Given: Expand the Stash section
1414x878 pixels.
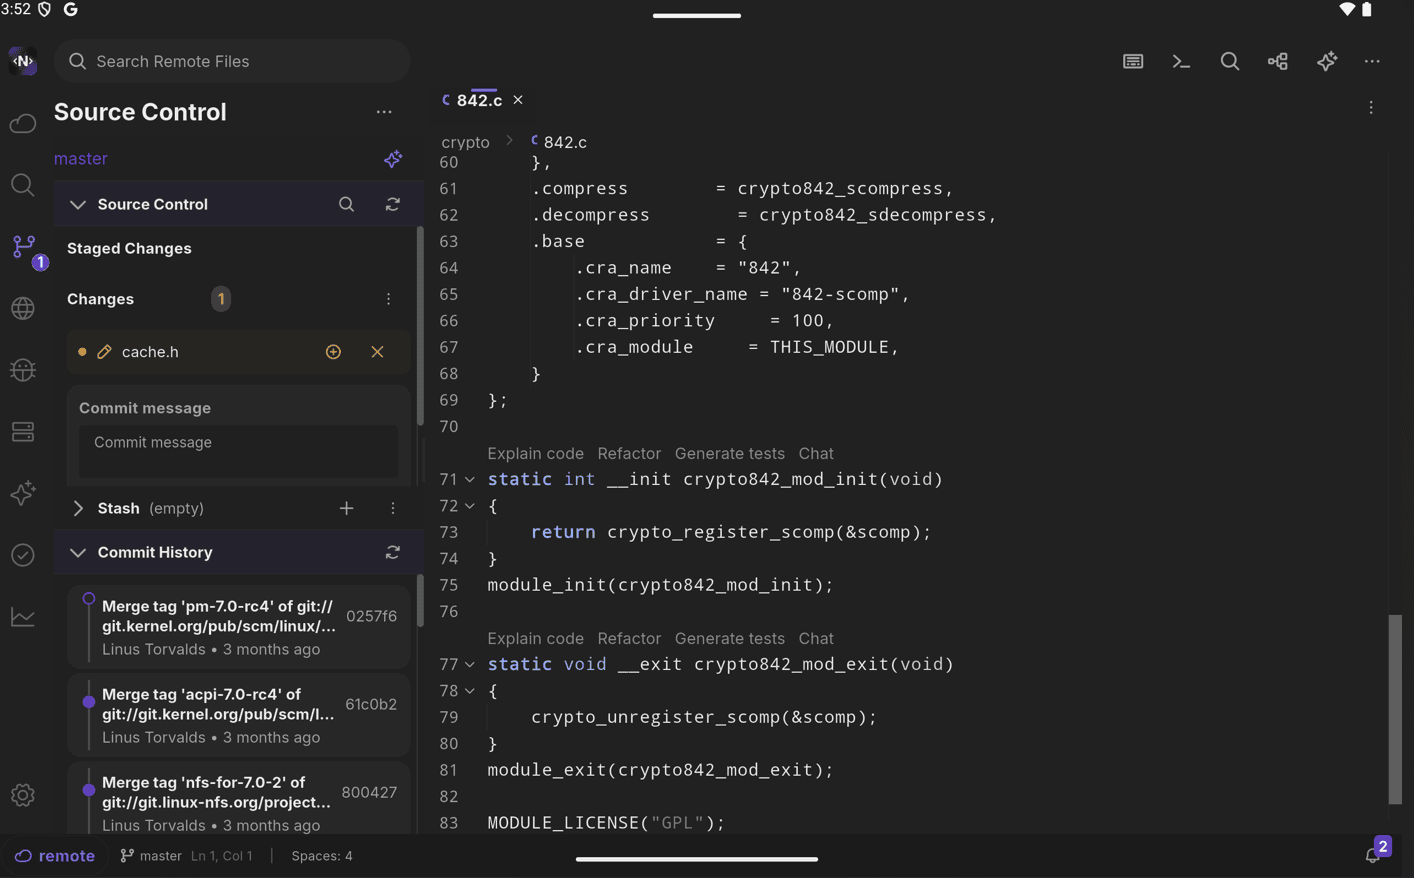Looking at the screenshot, I should pyautogui.click(x=78, y=508).
